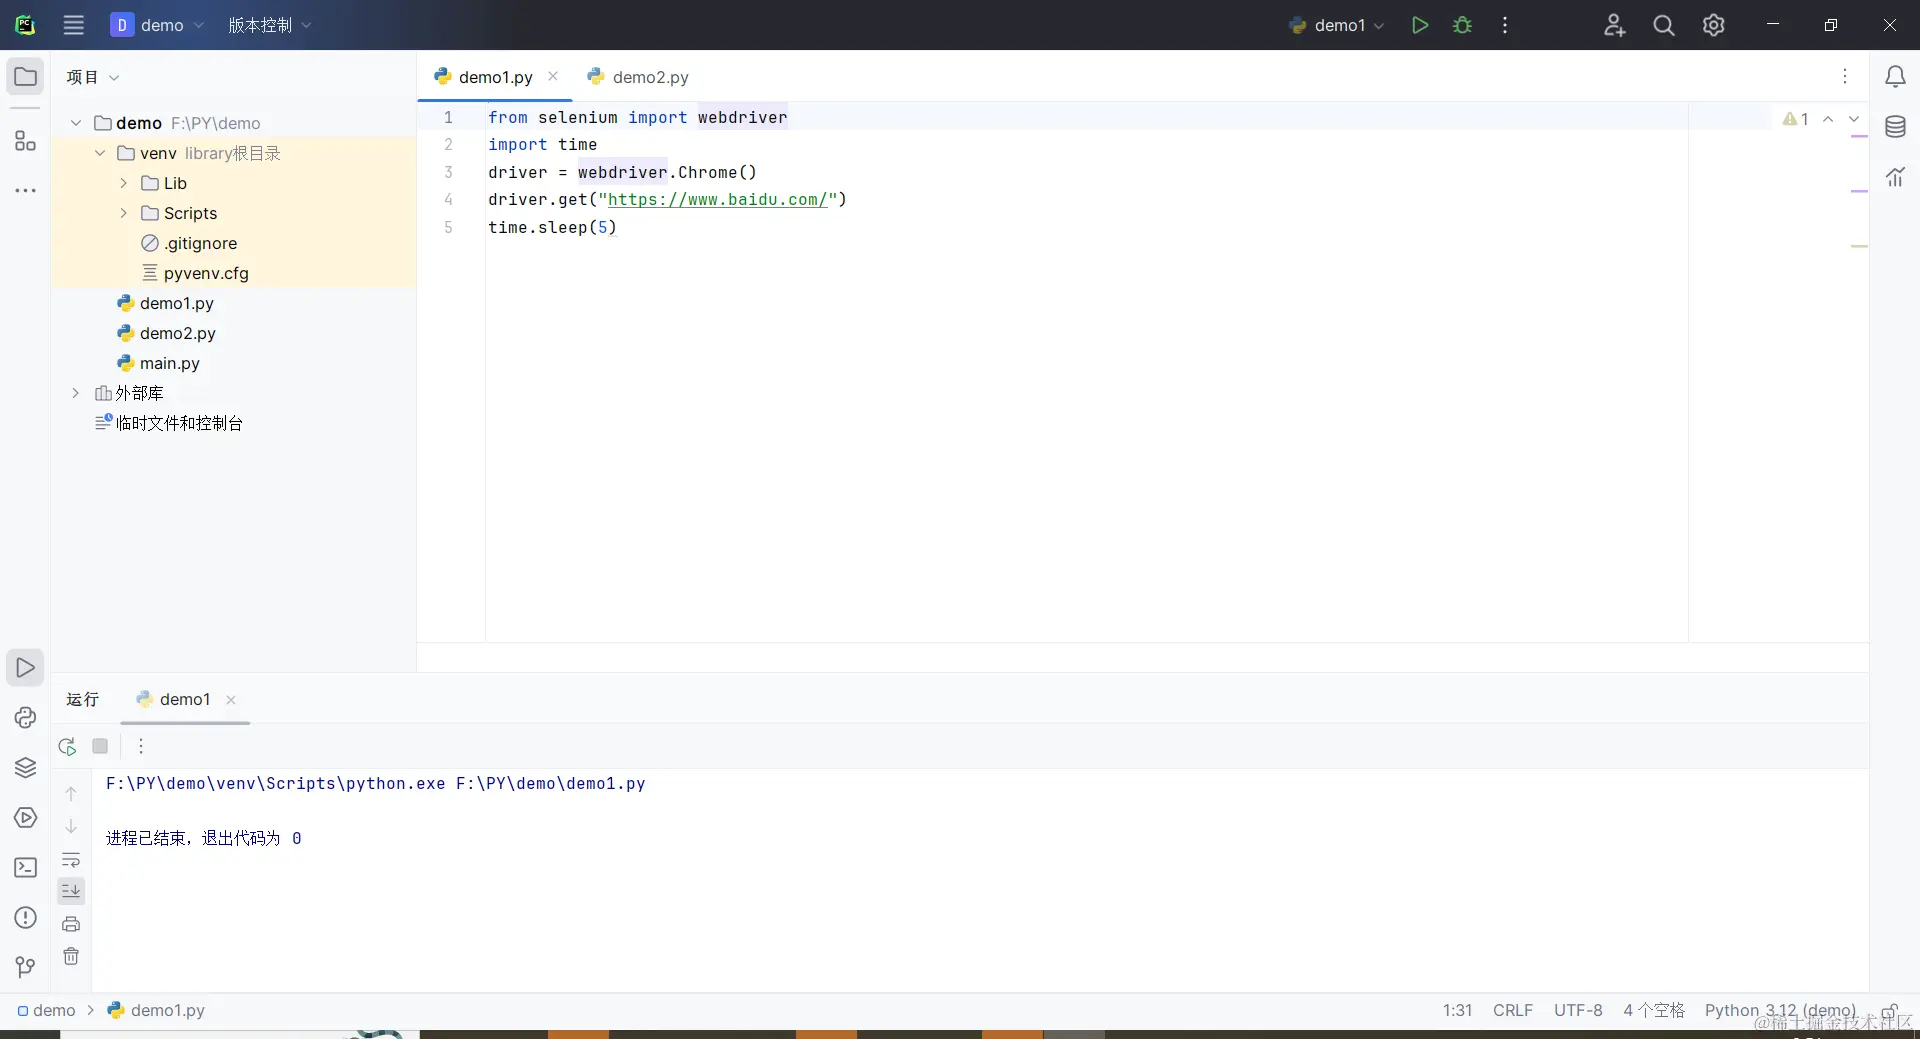Clear all console output with trash icon

pos(71,956)
